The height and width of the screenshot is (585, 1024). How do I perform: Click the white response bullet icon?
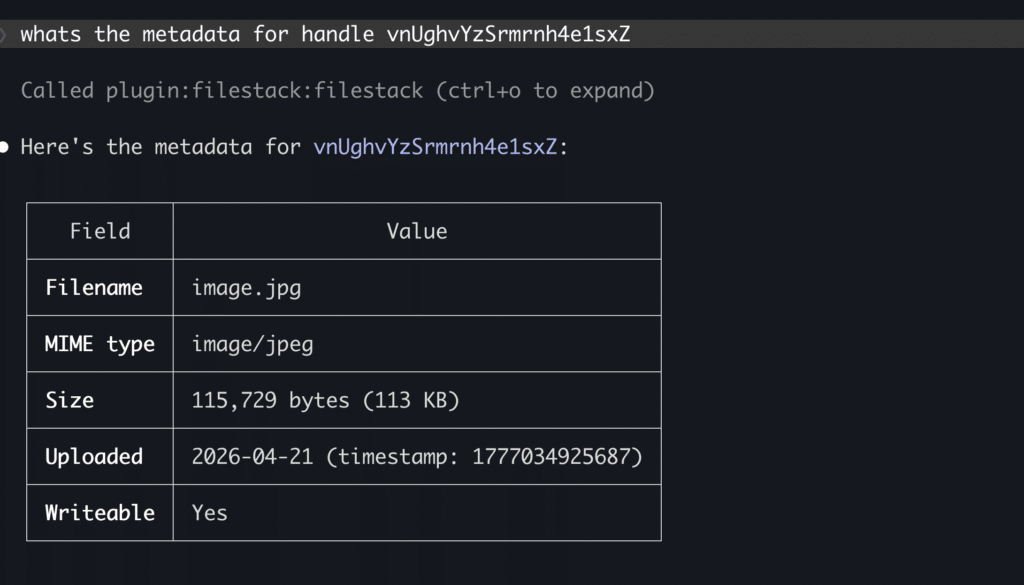(x=7, y=148)
